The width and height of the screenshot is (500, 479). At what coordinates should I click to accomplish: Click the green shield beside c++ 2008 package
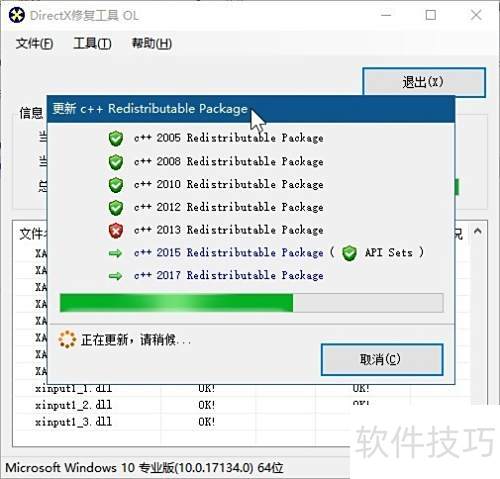[x=116, y=162]
